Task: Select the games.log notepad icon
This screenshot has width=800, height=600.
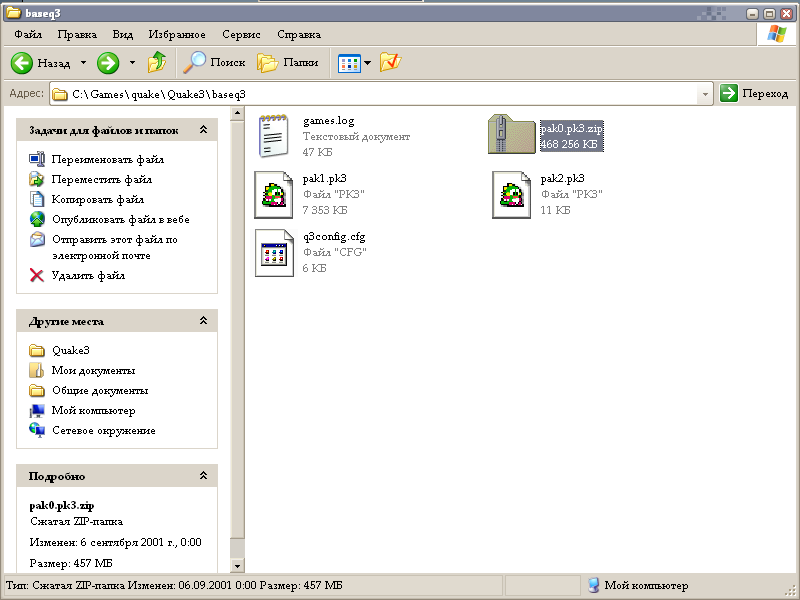Action: (x=273, y=136)
